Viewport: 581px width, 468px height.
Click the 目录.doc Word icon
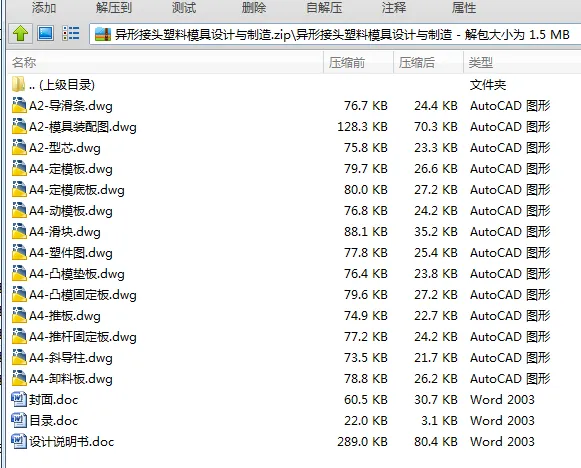tap(19, 421)
